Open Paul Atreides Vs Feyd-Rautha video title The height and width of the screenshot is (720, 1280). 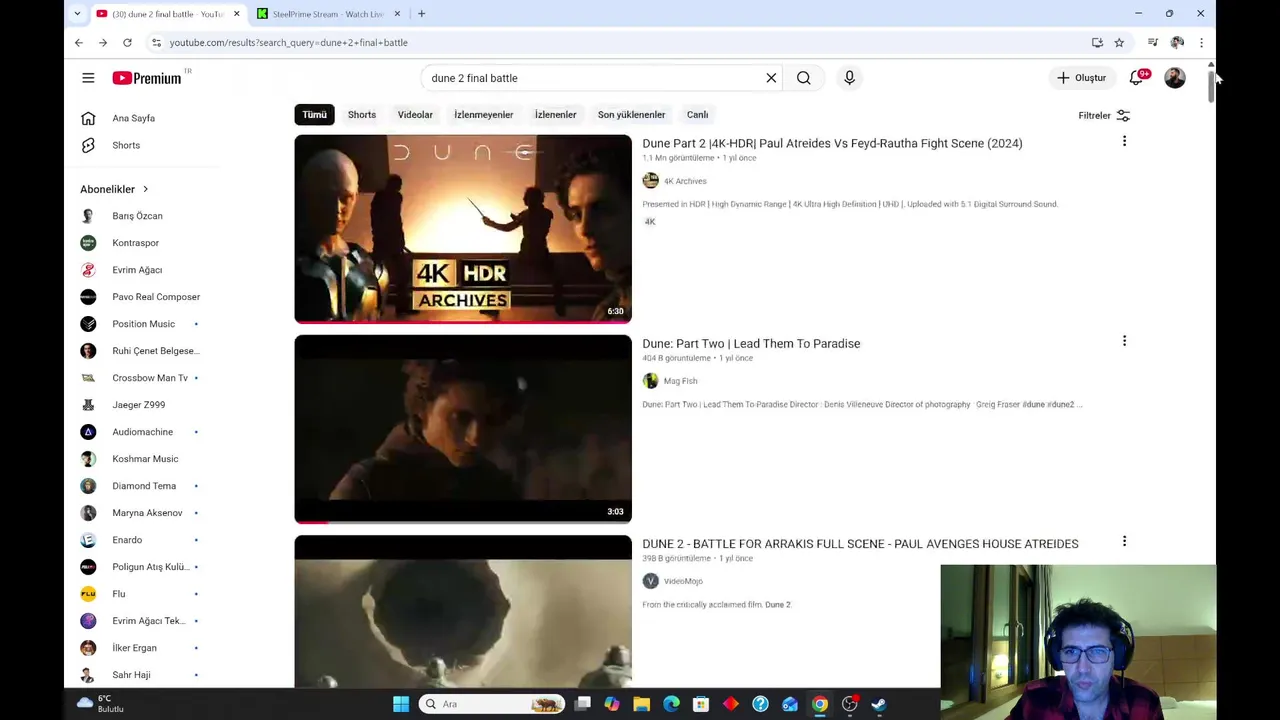click(832, 143)
